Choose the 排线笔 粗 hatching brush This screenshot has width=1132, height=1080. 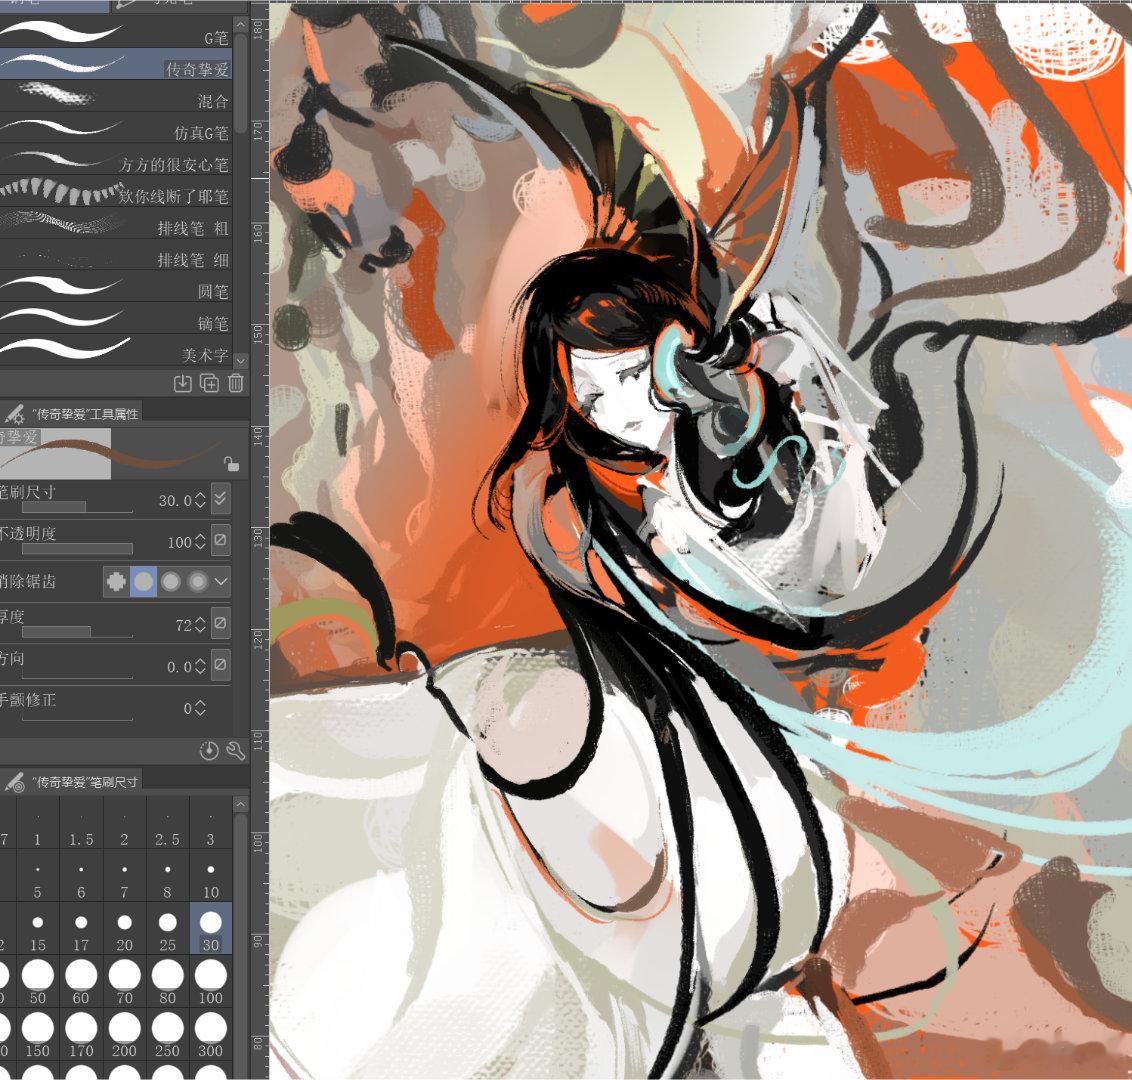[116, 222]
